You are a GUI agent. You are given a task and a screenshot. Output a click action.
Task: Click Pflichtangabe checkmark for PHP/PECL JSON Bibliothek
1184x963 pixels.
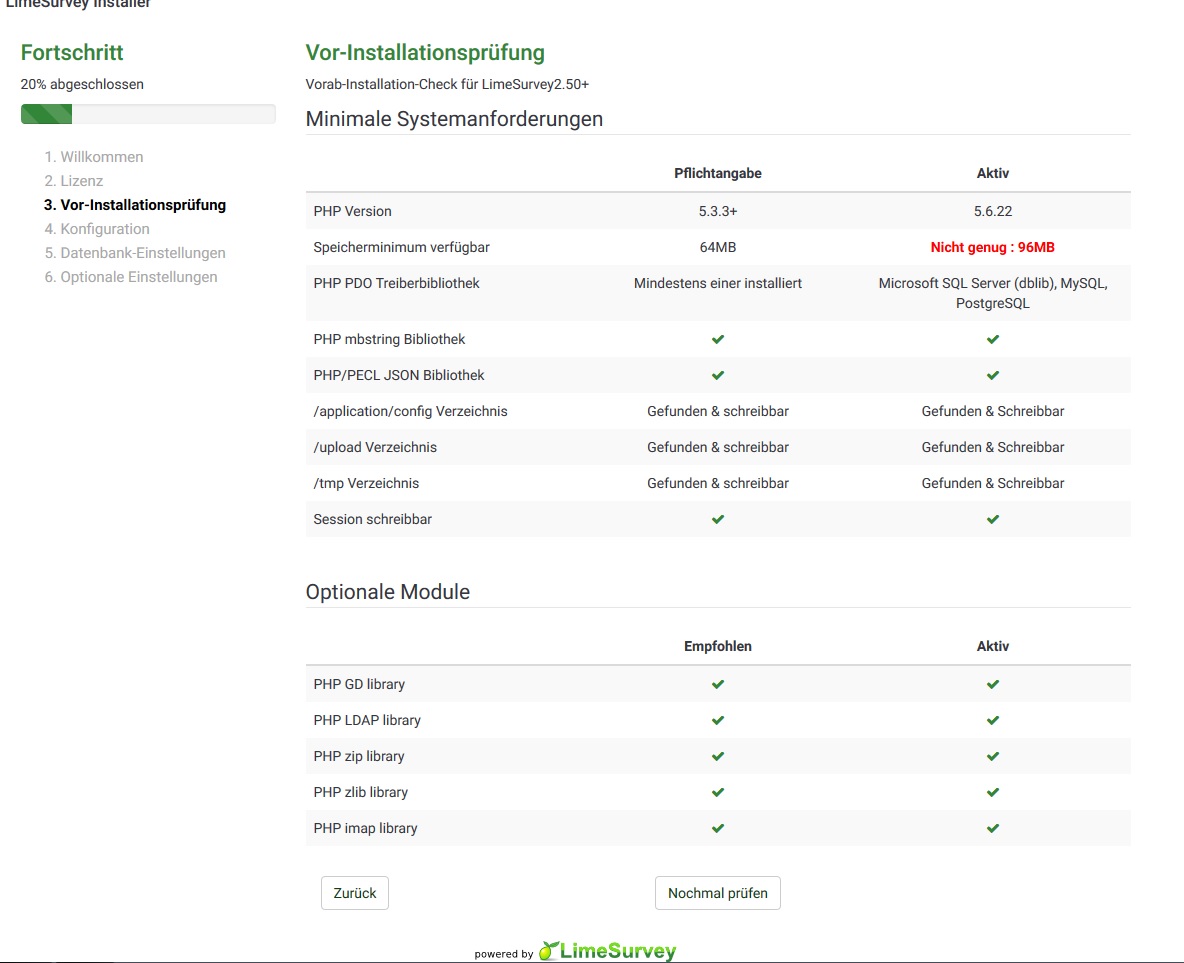(717, 375)
